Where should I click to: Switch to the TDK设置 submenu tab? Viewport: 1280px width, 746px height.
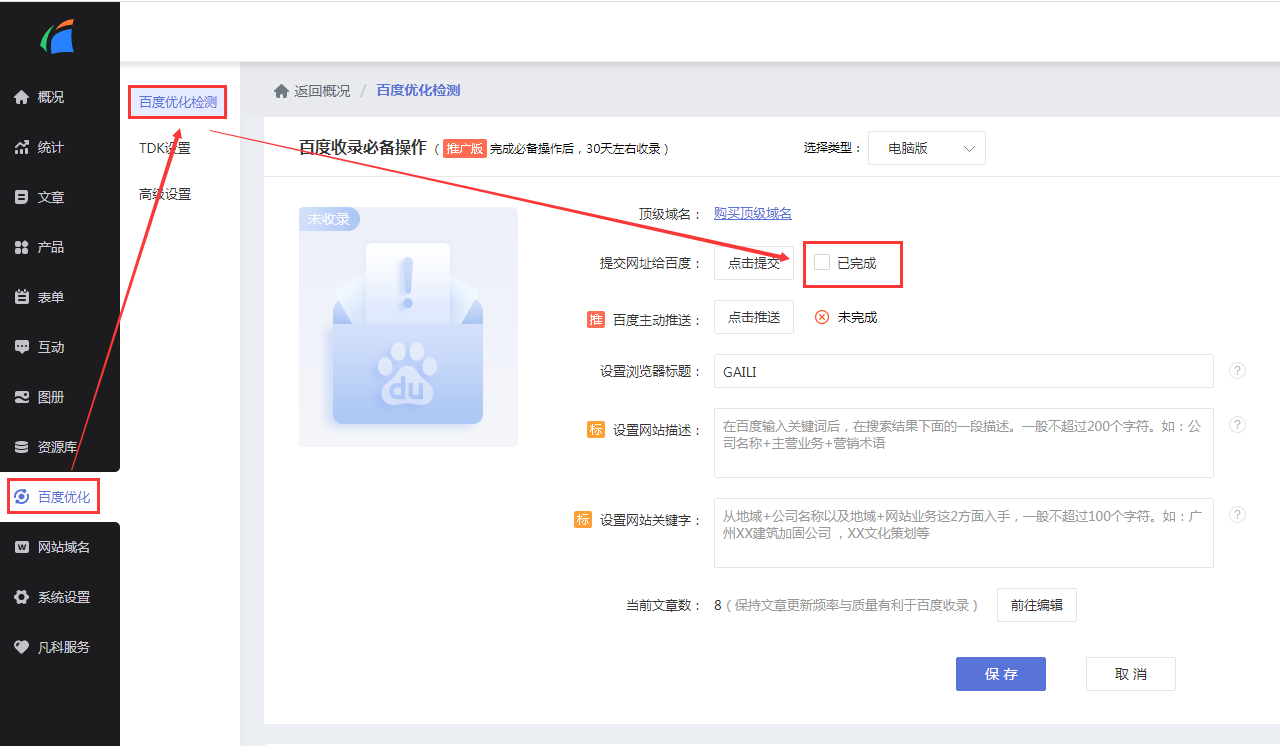coord(165,148)
